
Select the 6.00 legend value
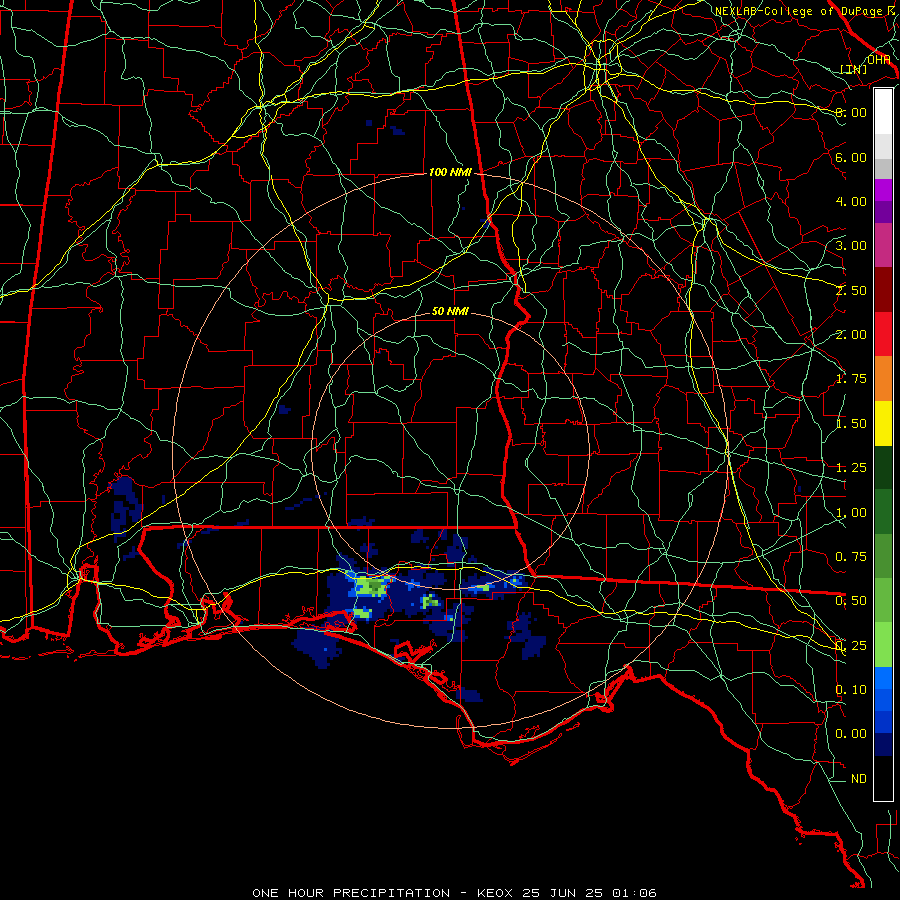click(851, 157)
